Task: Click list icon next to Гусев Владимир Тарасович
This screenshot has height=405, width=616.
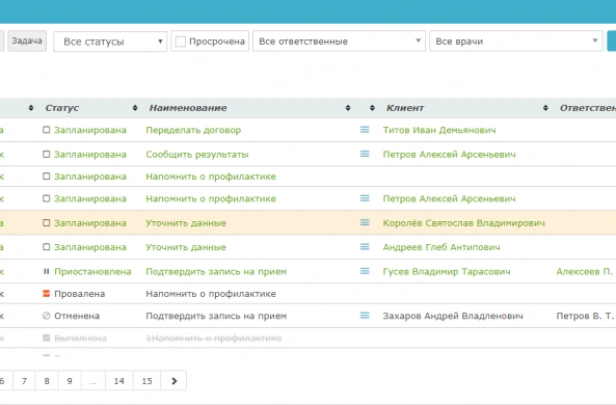Action: [x=365, y=271]
